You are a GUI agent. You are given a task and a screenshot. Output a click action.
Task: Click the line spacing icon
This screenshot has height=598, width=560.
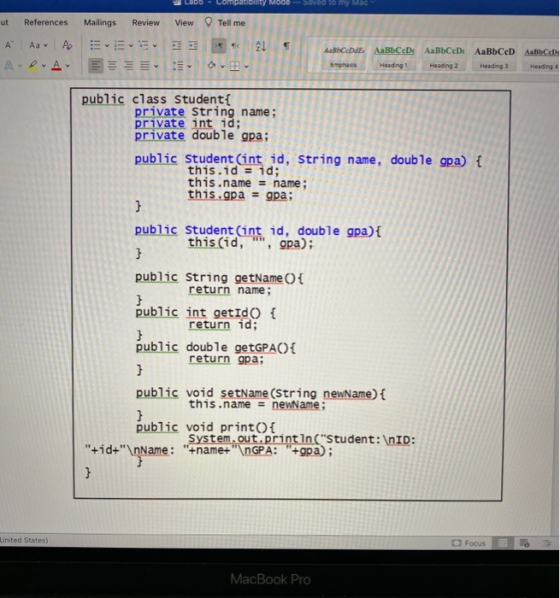178,66
